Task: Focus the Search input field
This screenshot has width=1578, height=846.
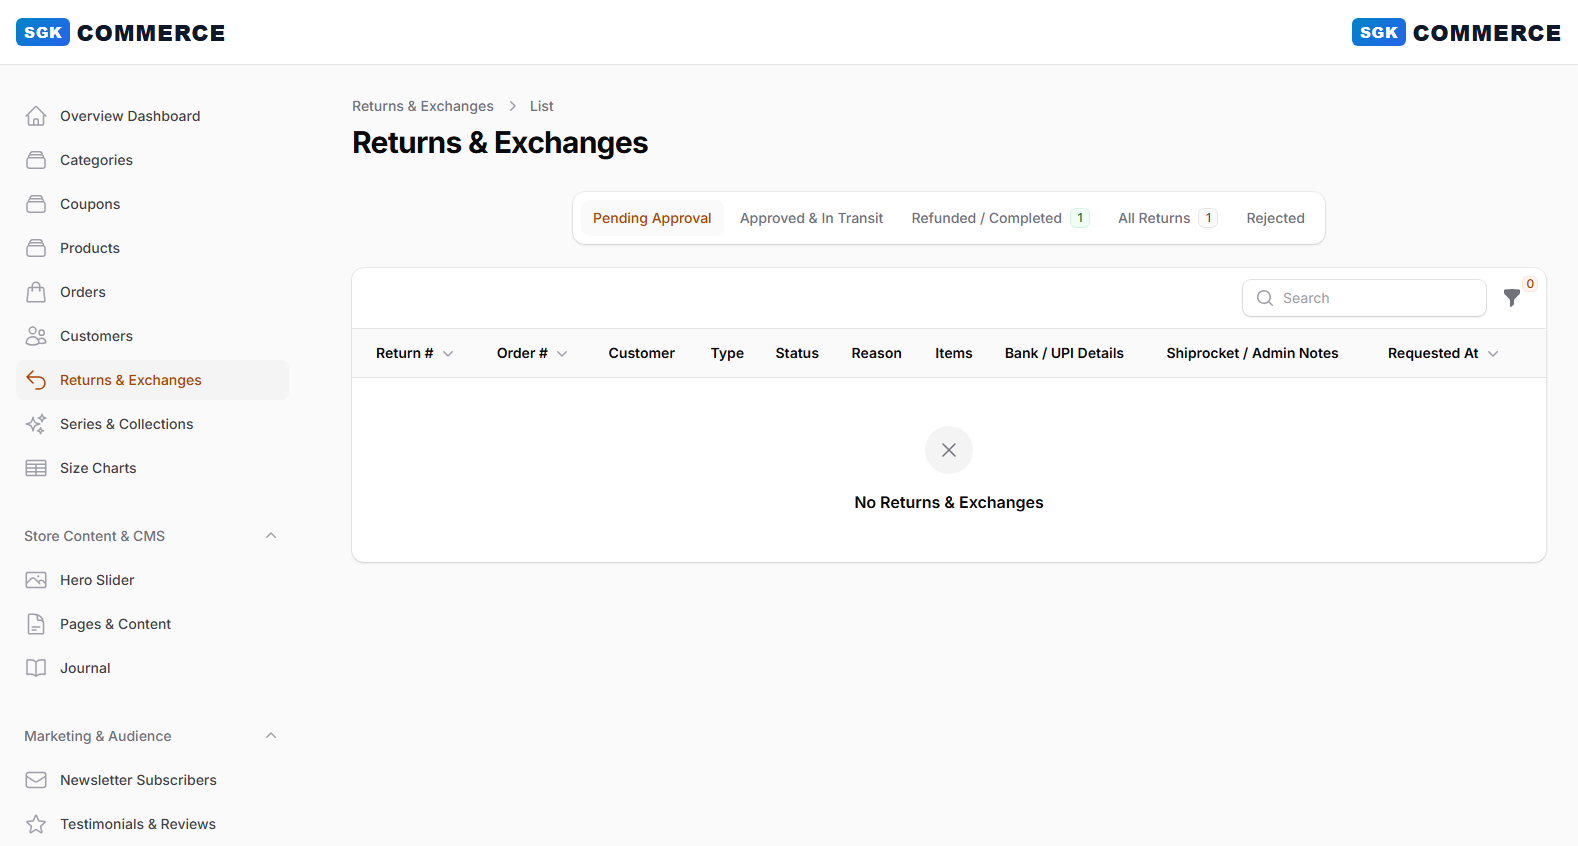Action: point(1364,298)
